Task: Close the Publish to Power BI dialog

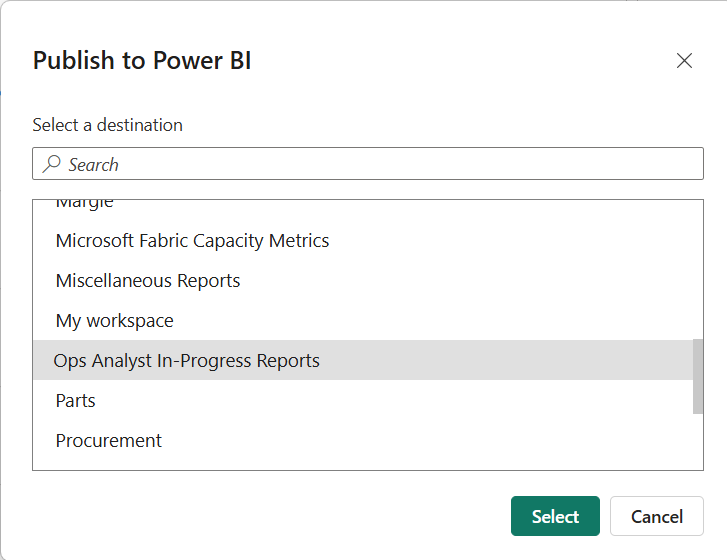Action: click(x=684, y=61)
